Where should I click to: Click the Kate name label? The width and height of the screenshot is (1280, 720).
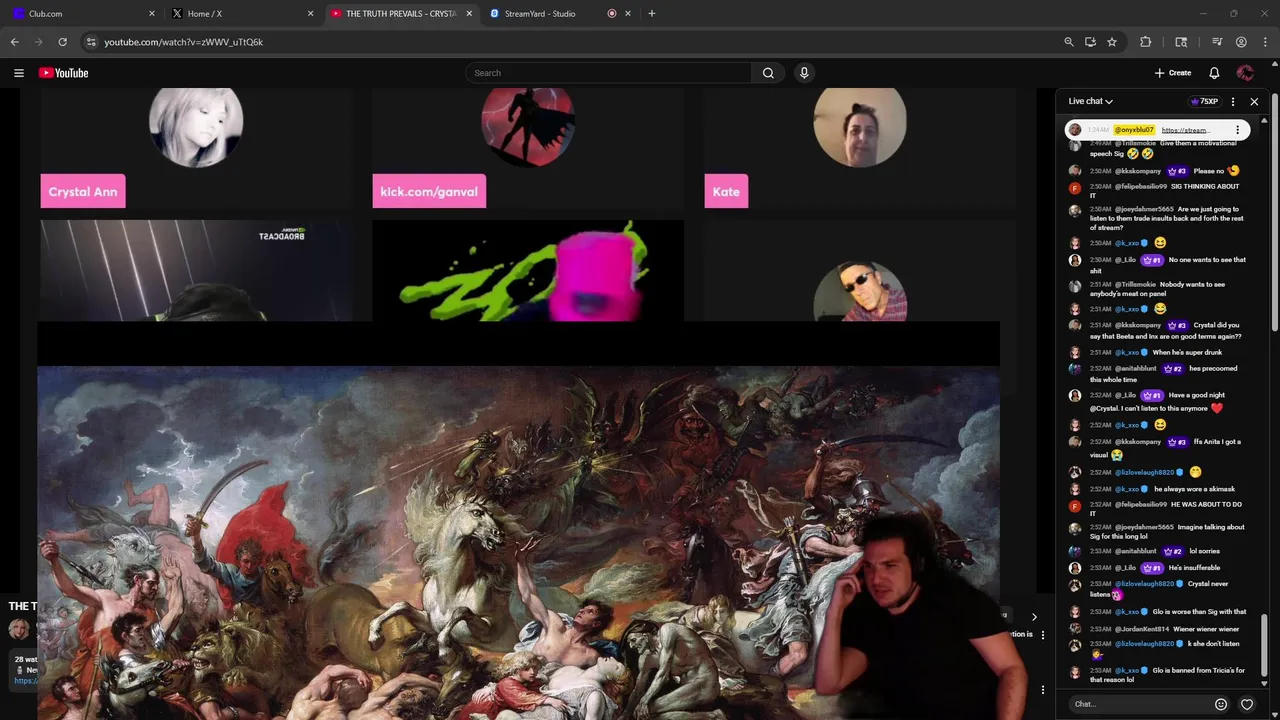(x=726, y=192)
